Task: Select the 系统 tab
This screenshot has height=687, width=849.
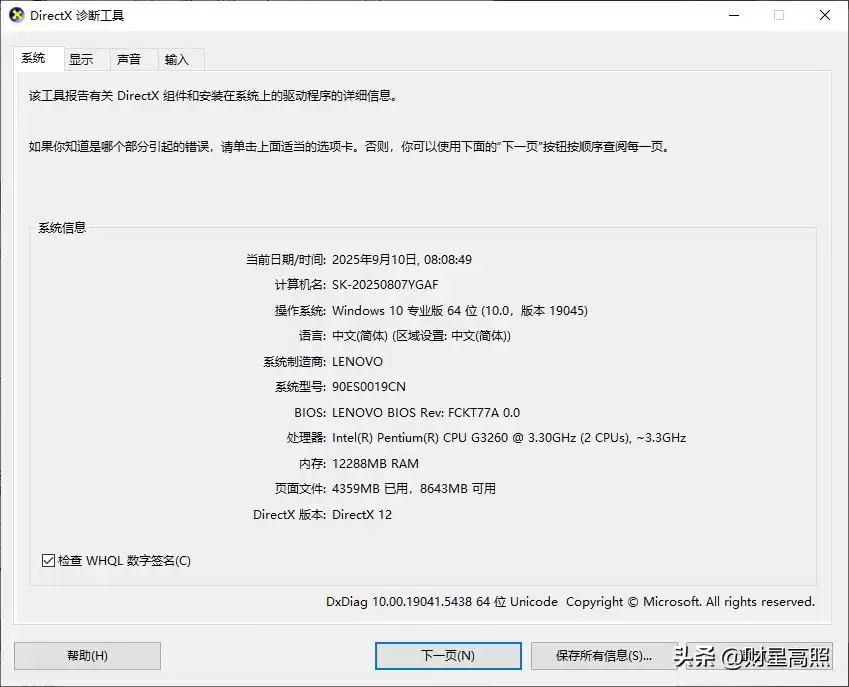Action: [x=35, y=59]
